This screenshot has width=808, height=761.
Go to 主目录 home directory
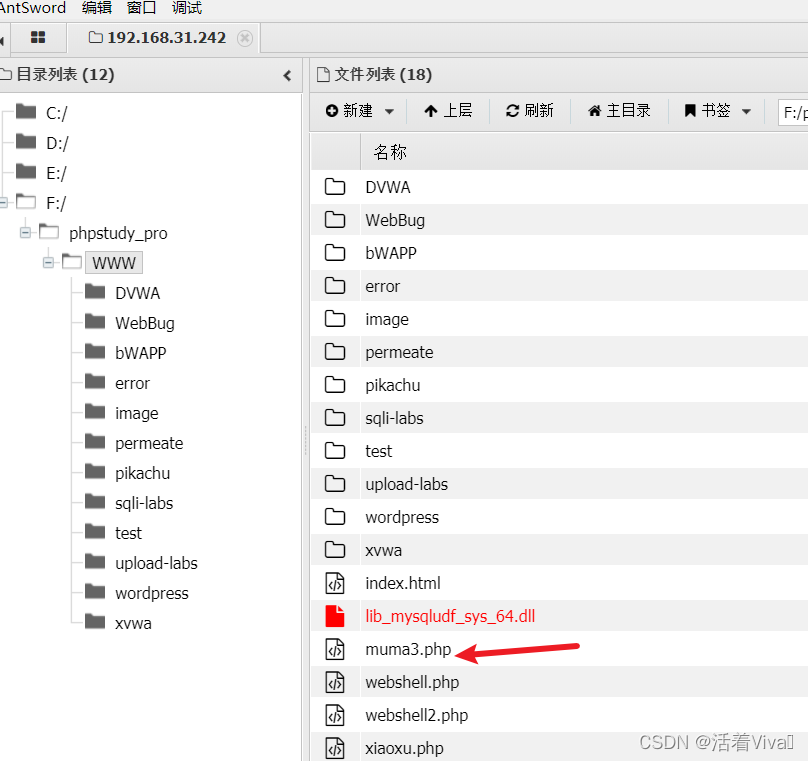pos(619,111)
